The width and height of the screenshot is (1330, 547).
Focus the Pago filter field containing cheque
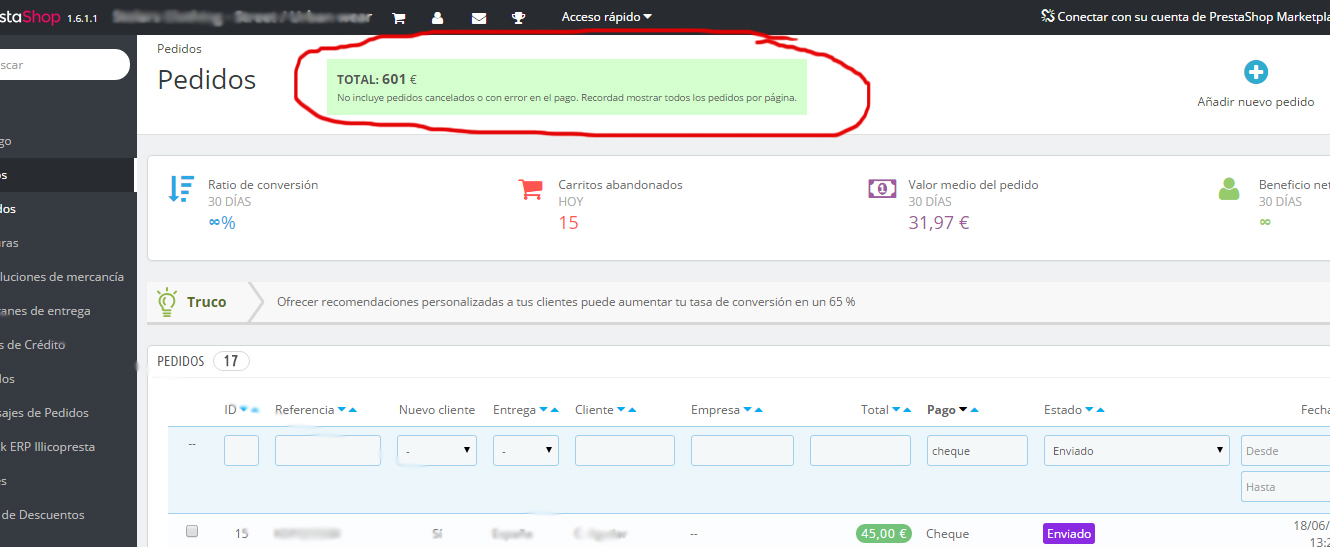coord(977,451)
